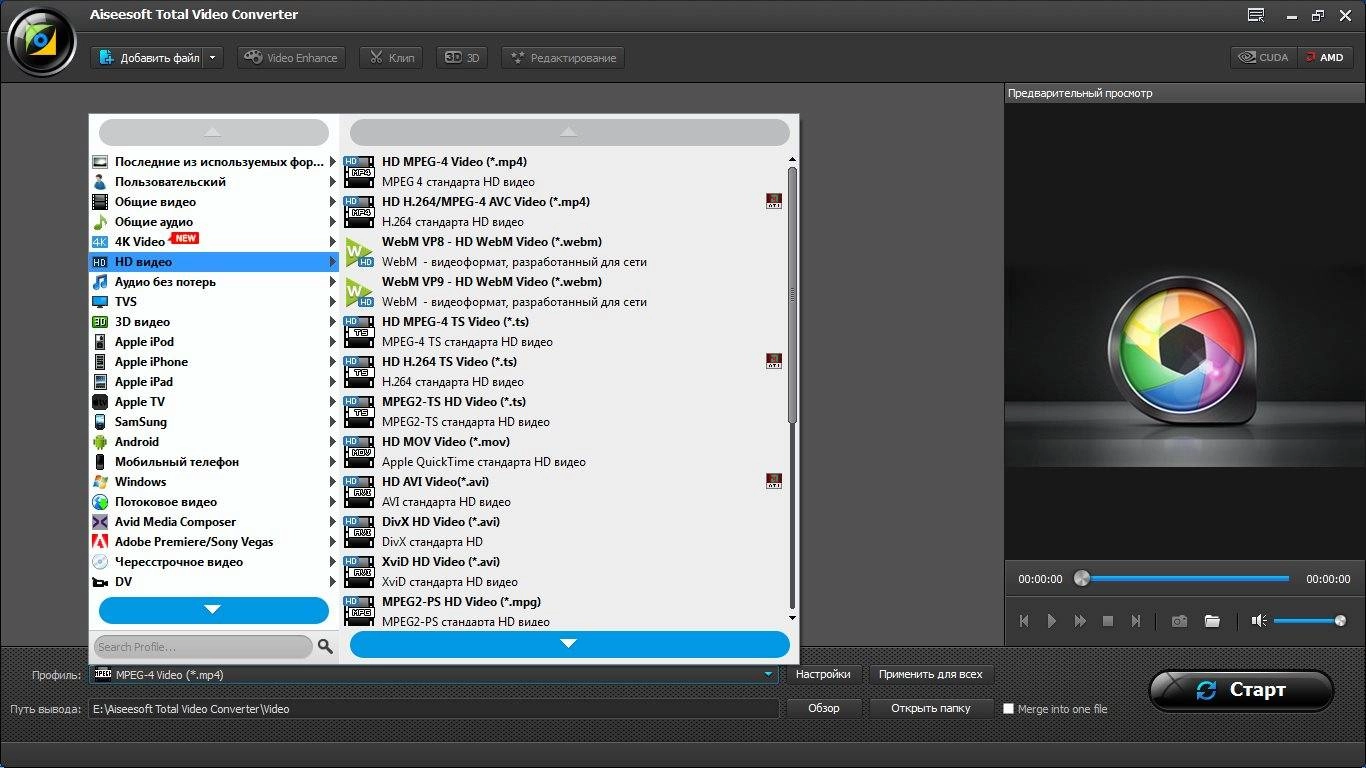1366x768 pixels.
Task: Select the Windows category icon
Action: 100,482
